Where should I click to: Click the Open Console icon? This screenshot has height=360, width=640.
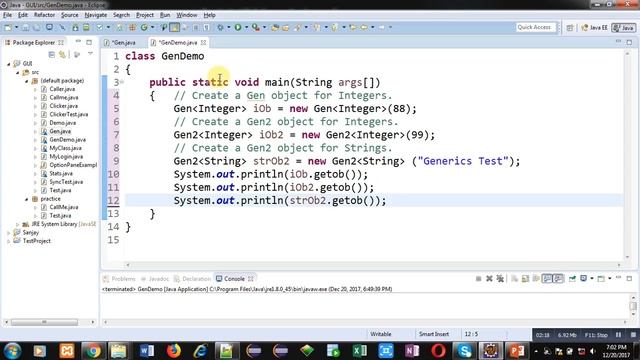(601, 279)
